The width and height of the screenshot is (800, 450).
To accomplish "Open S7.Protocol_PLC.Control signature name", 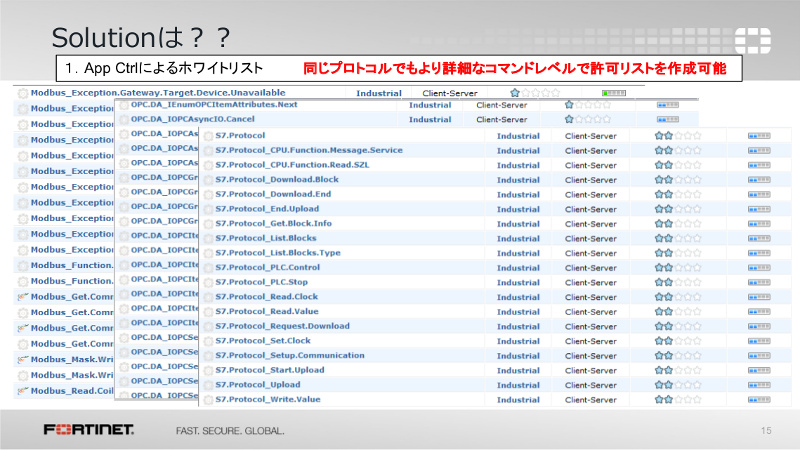I will click(x=267, y=267).
